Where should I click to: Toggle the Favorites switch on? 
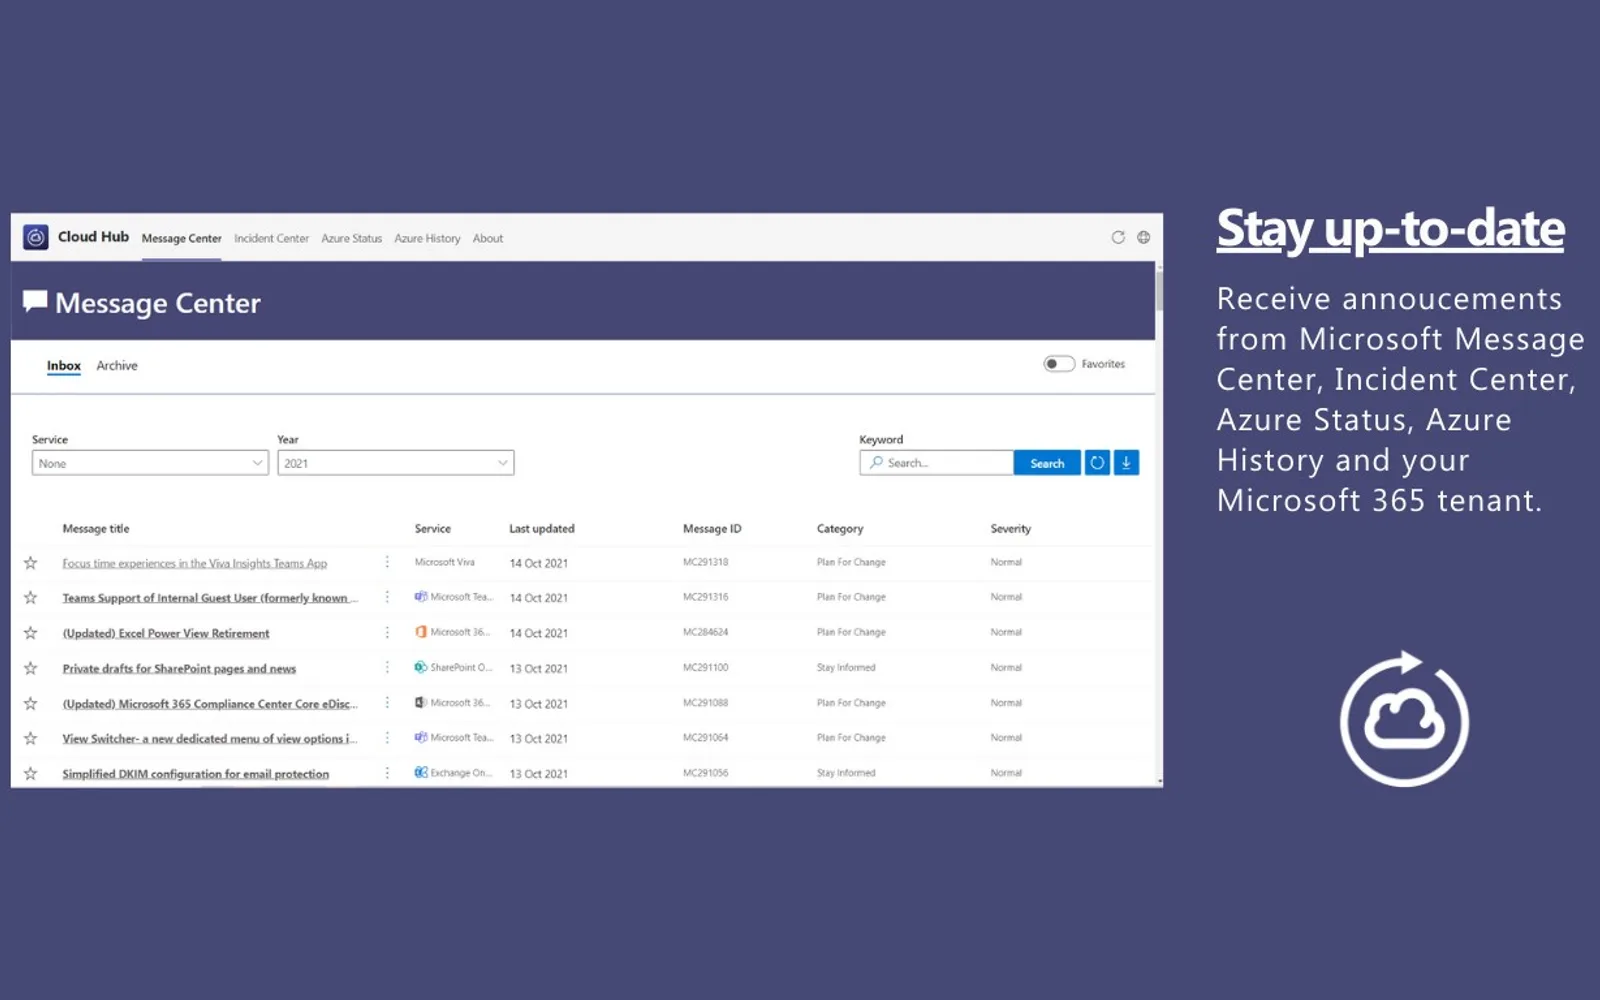click(1059, 364)
